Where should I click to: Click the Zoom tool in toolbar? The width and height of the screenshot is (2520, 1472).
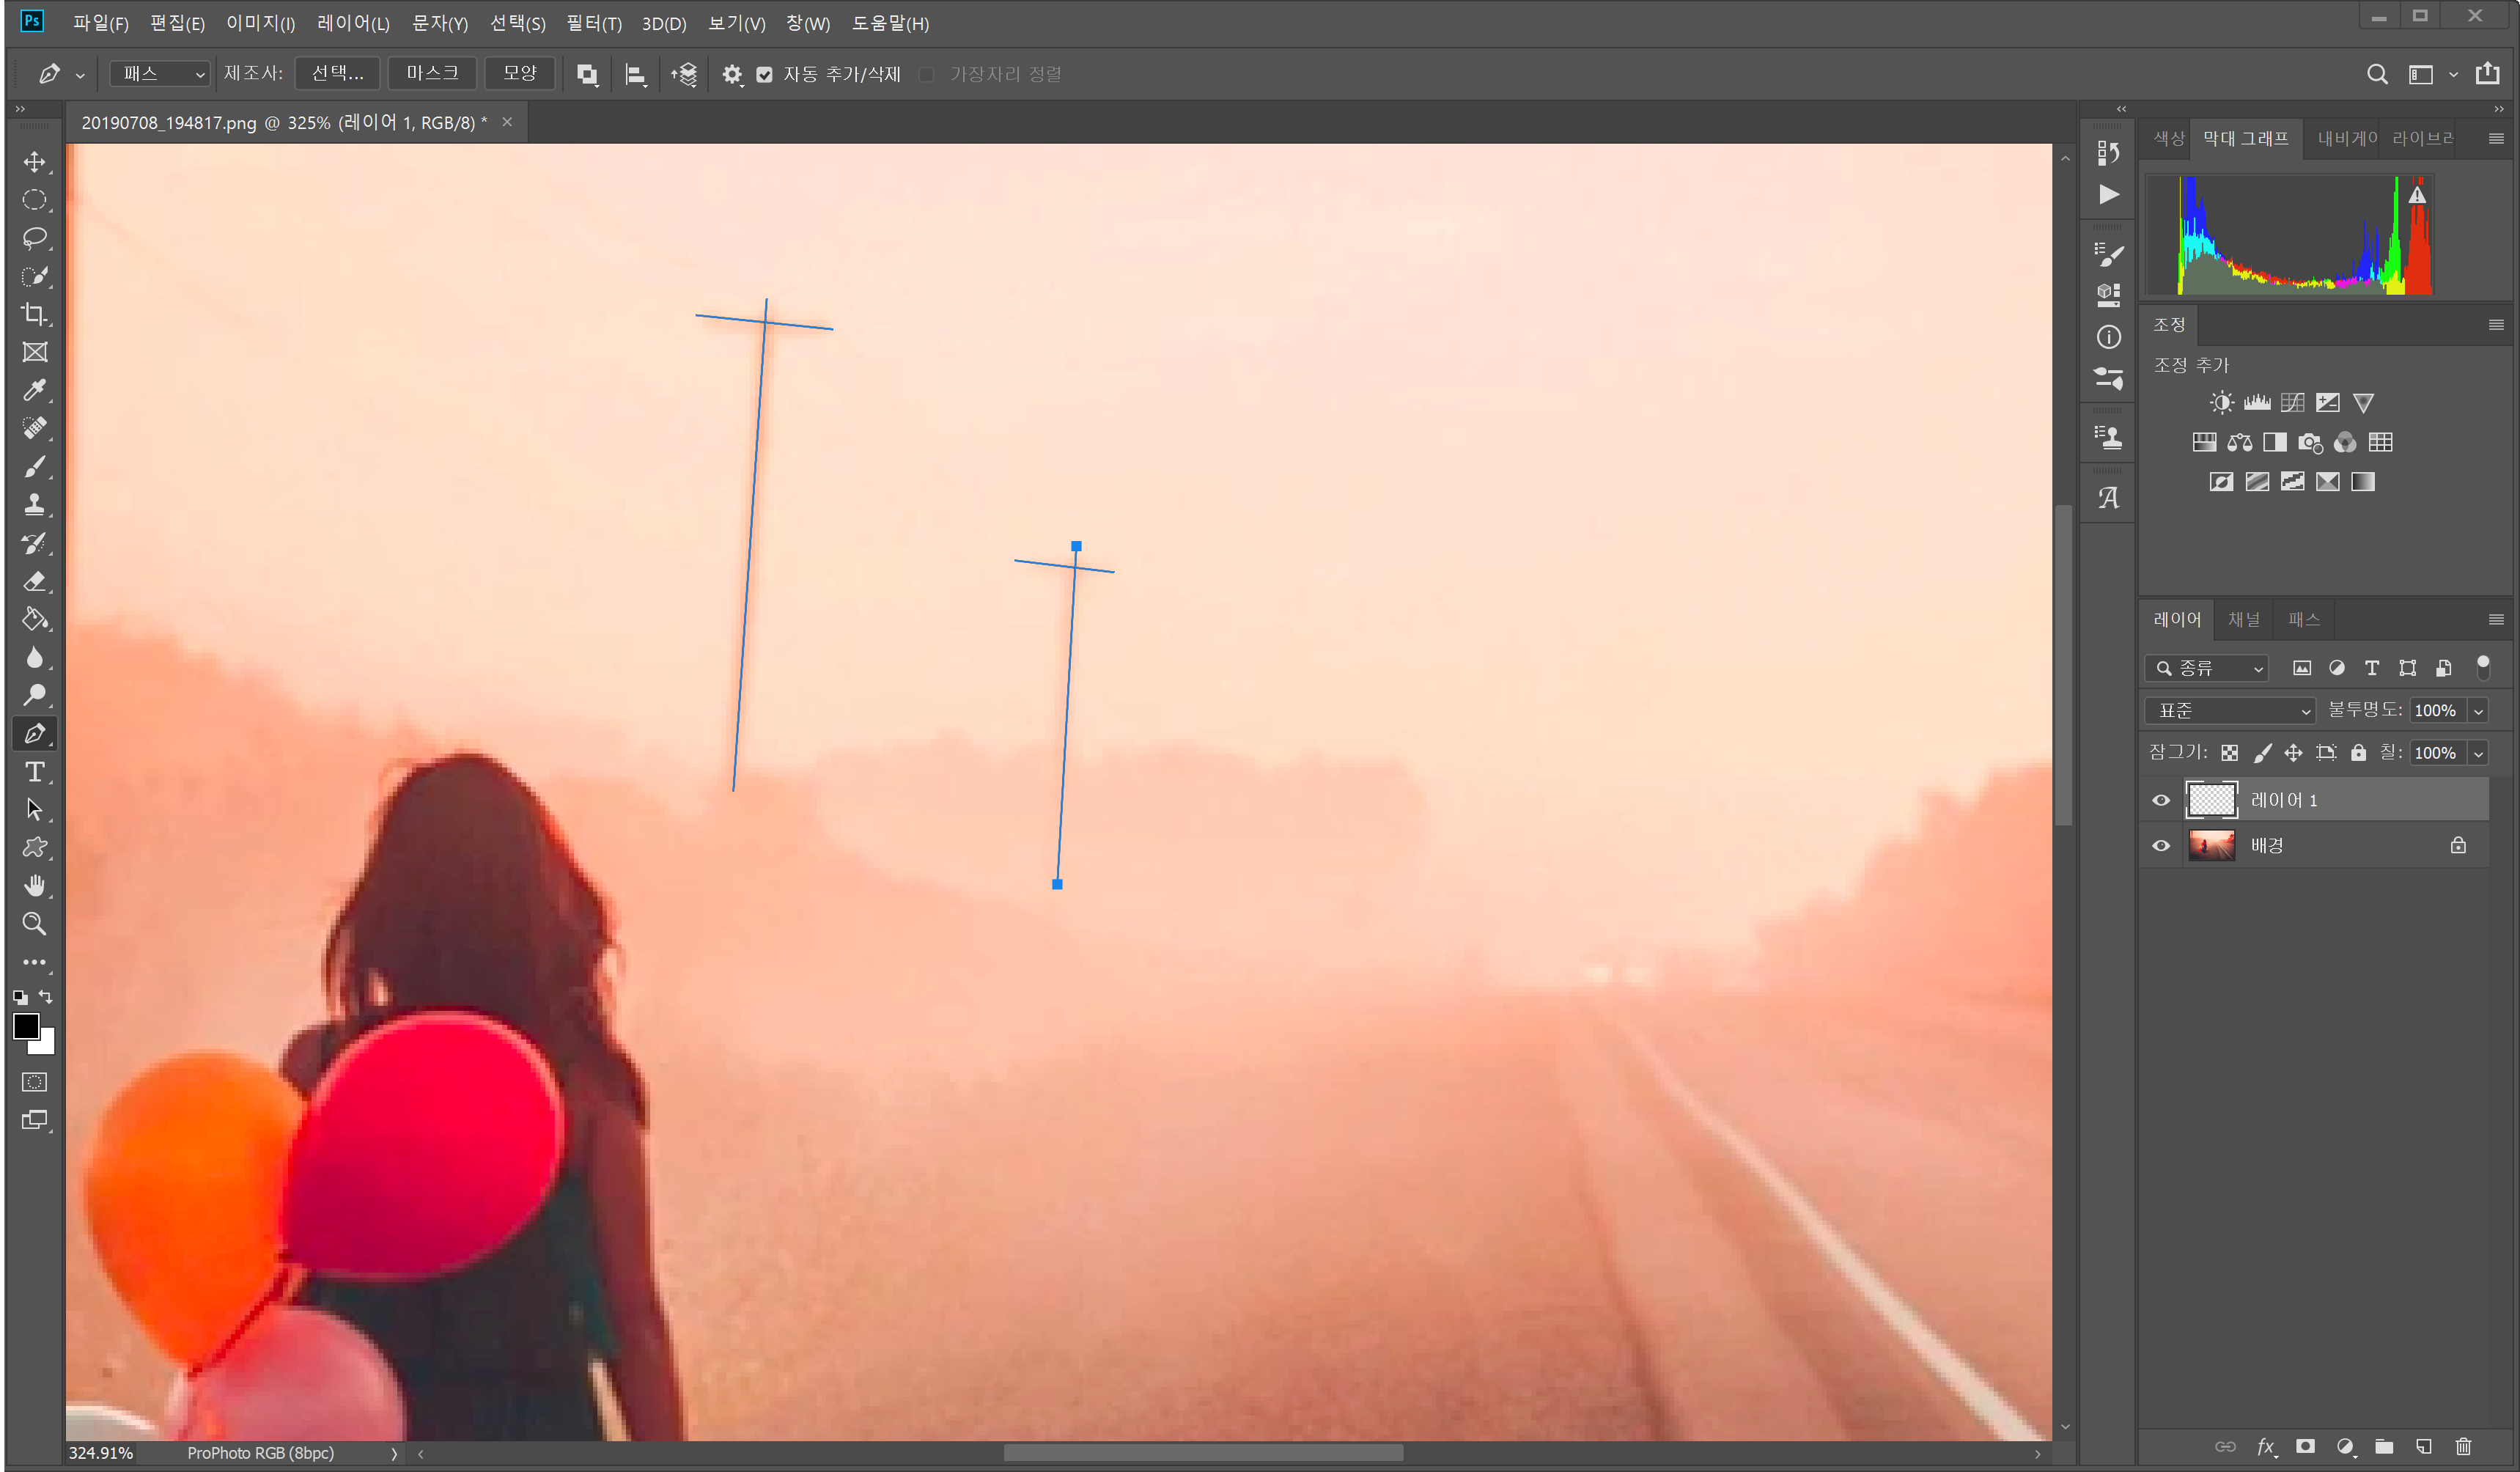pyautogui.click(x=34, y=924)
